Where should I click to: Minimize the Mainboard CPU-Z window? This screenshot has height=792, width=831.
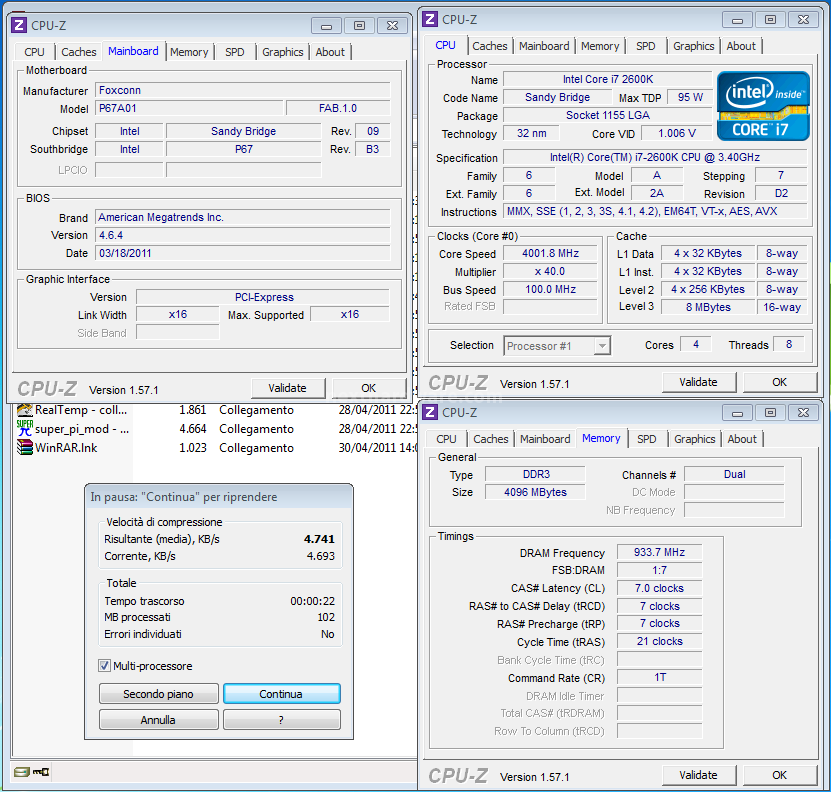pos(326,25)
